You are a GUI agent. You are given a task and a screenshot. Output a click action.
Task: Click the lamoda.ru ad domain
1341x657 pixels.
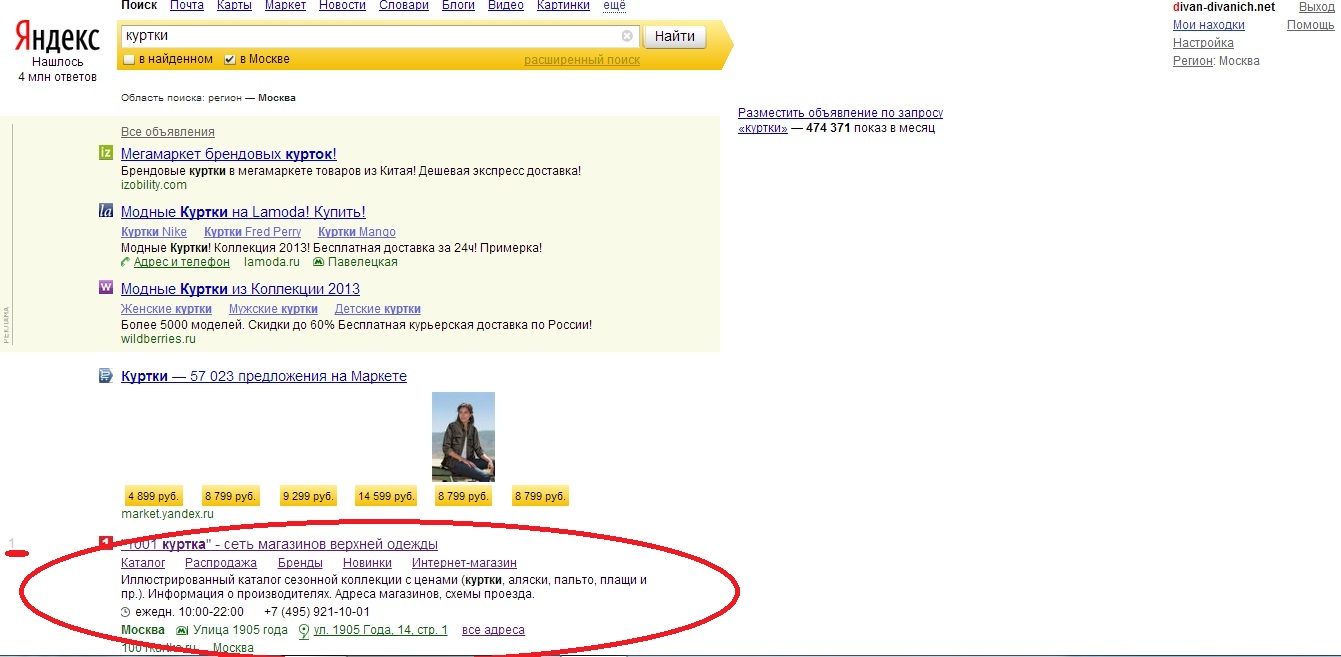click(272, 262)
